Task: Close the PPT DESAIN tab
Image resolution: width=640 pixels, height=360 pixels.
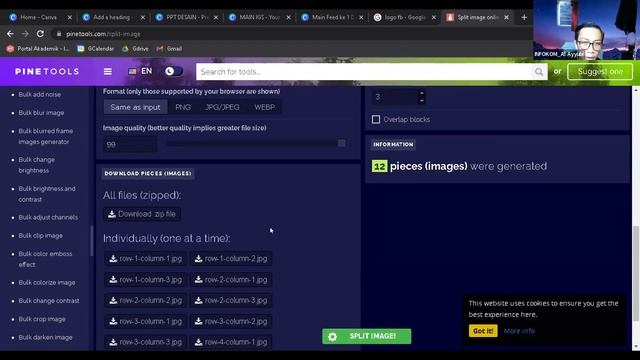Action: [x=216, y=17]
